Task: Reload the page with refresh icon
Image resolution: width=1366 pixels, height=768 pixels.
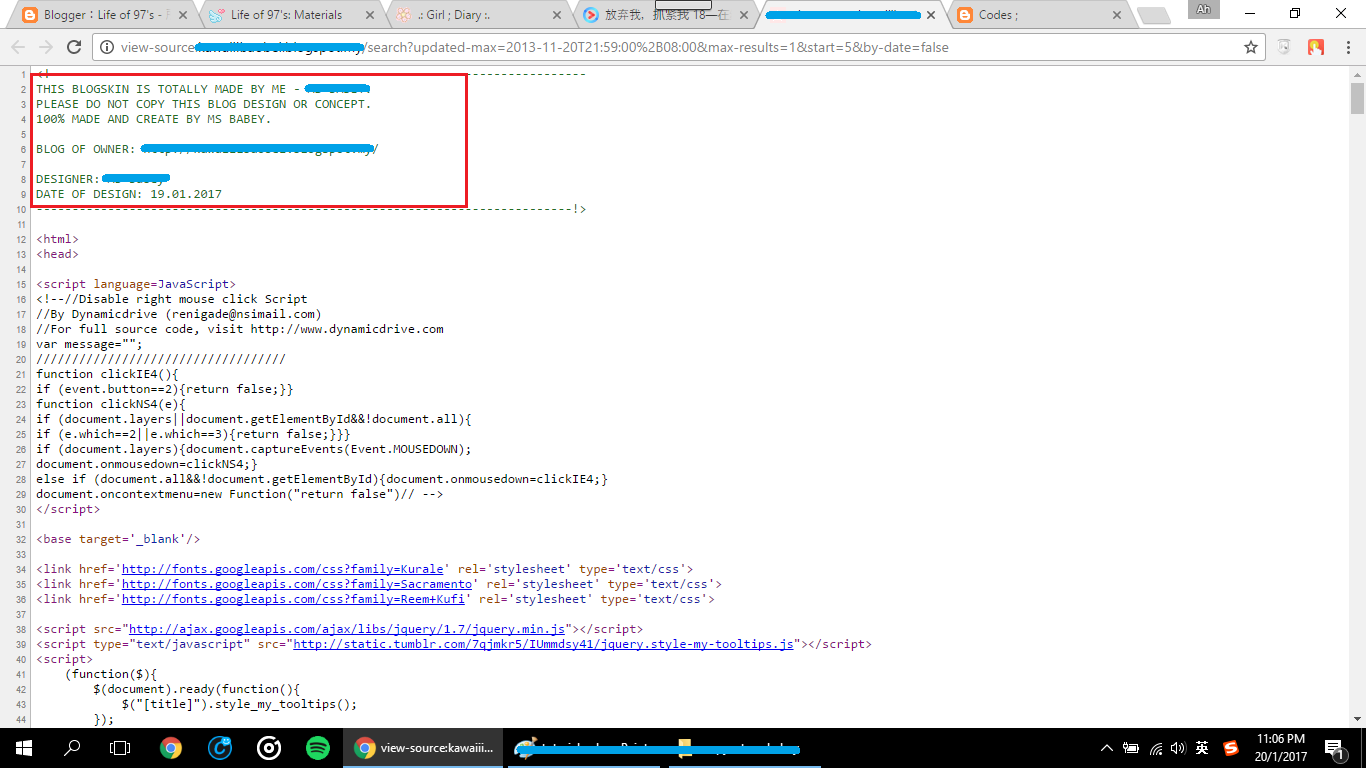Action: pos(73,47)
